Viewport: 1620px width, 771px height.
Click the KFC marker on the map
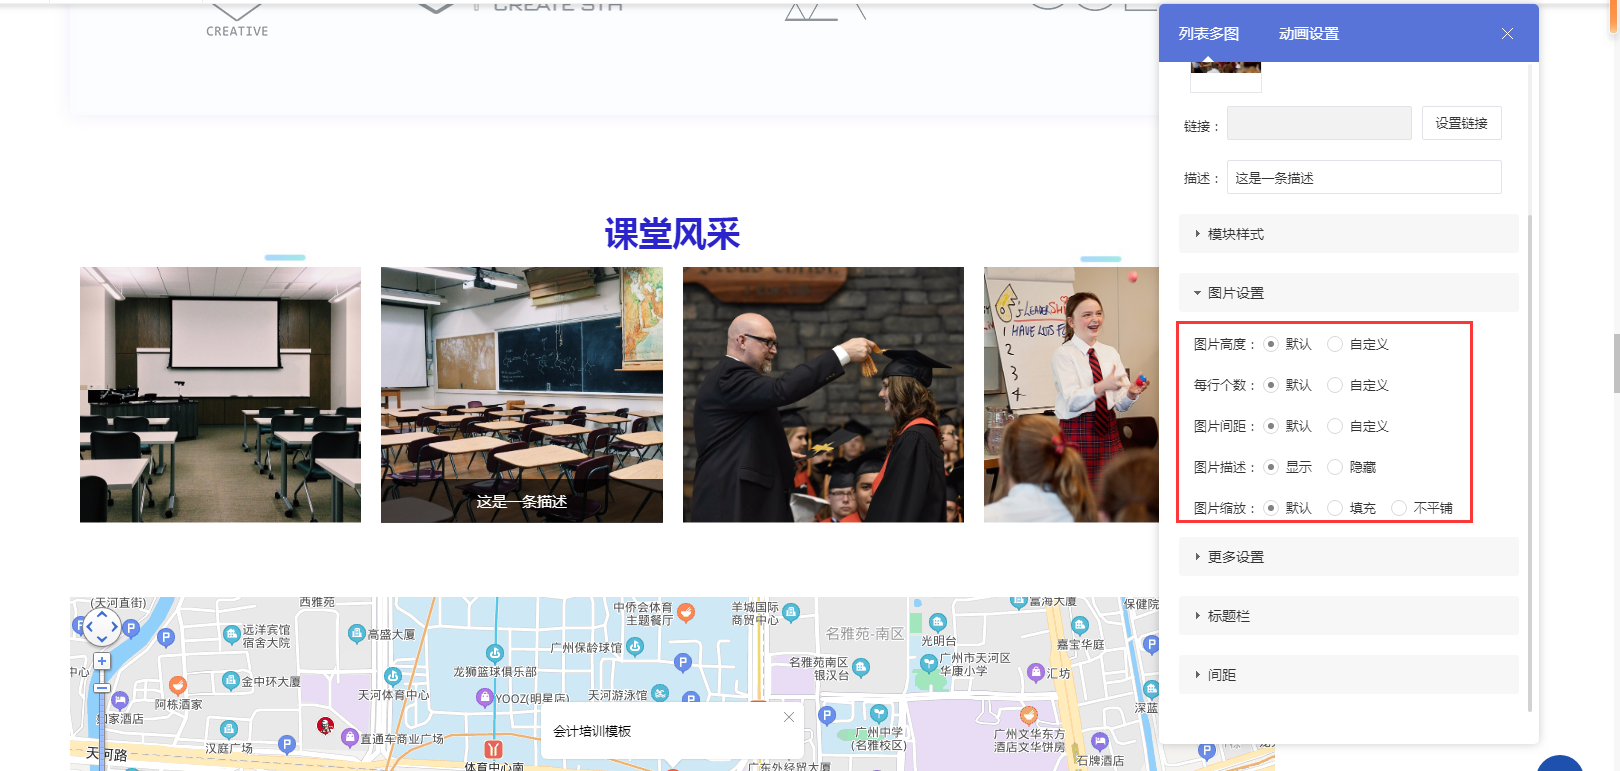click(x=325, y=725)
